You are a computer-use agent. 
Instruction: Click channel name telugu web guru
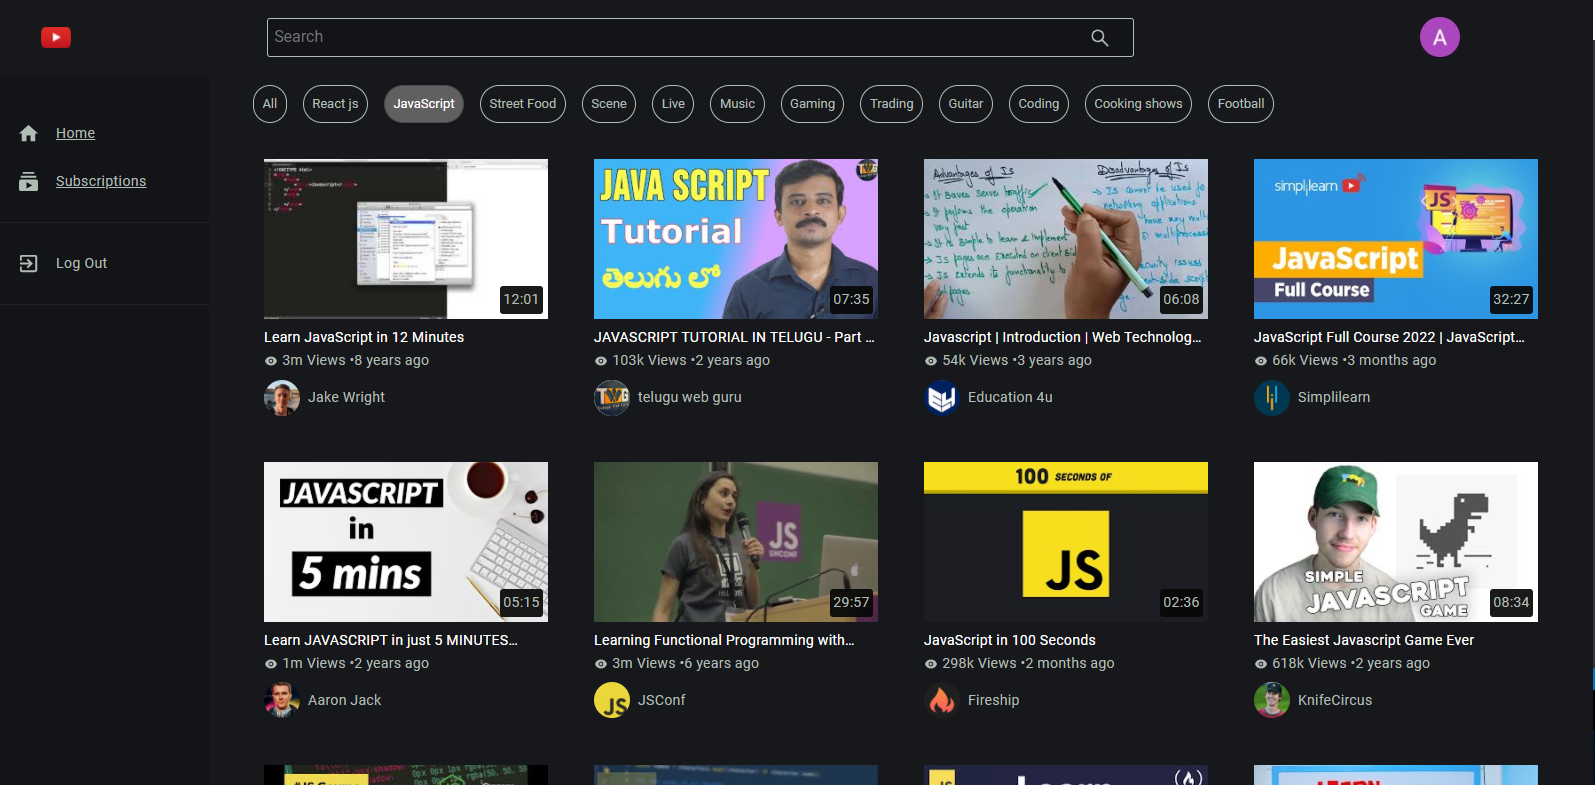pos(690,397)
